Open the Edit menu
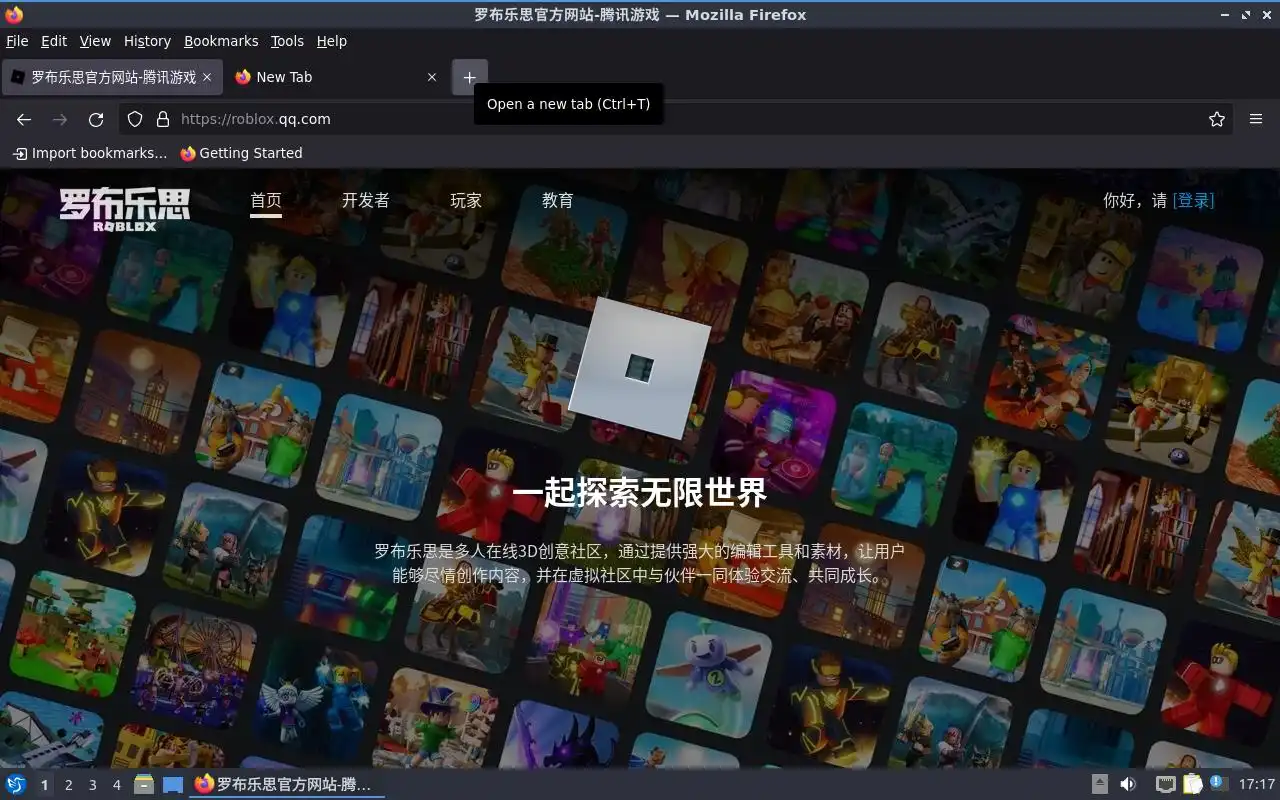Screen dimensions: 1280x800 (x=54, y=41)
